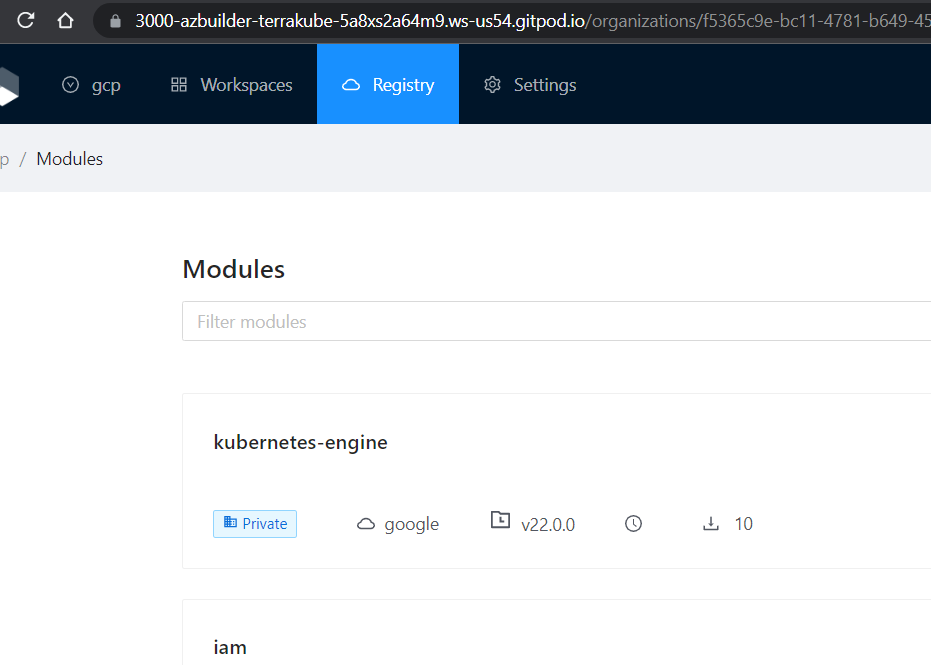Reload the page with the browser refresh icon
931x665 pixels.
[x=26, y=20]
